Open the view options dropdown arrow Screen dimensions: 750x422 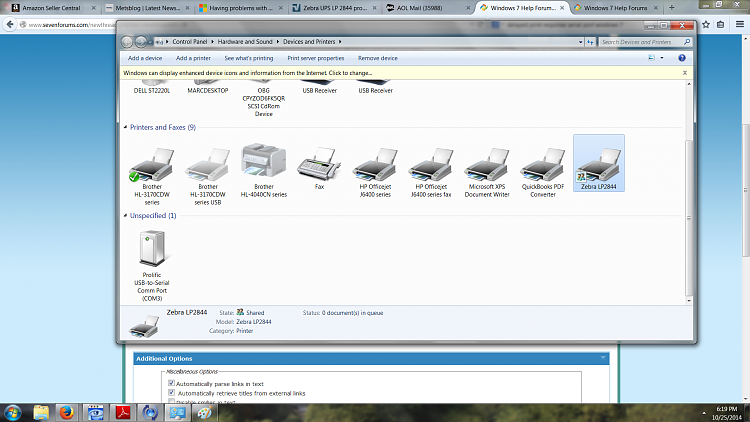coord(662,58)
